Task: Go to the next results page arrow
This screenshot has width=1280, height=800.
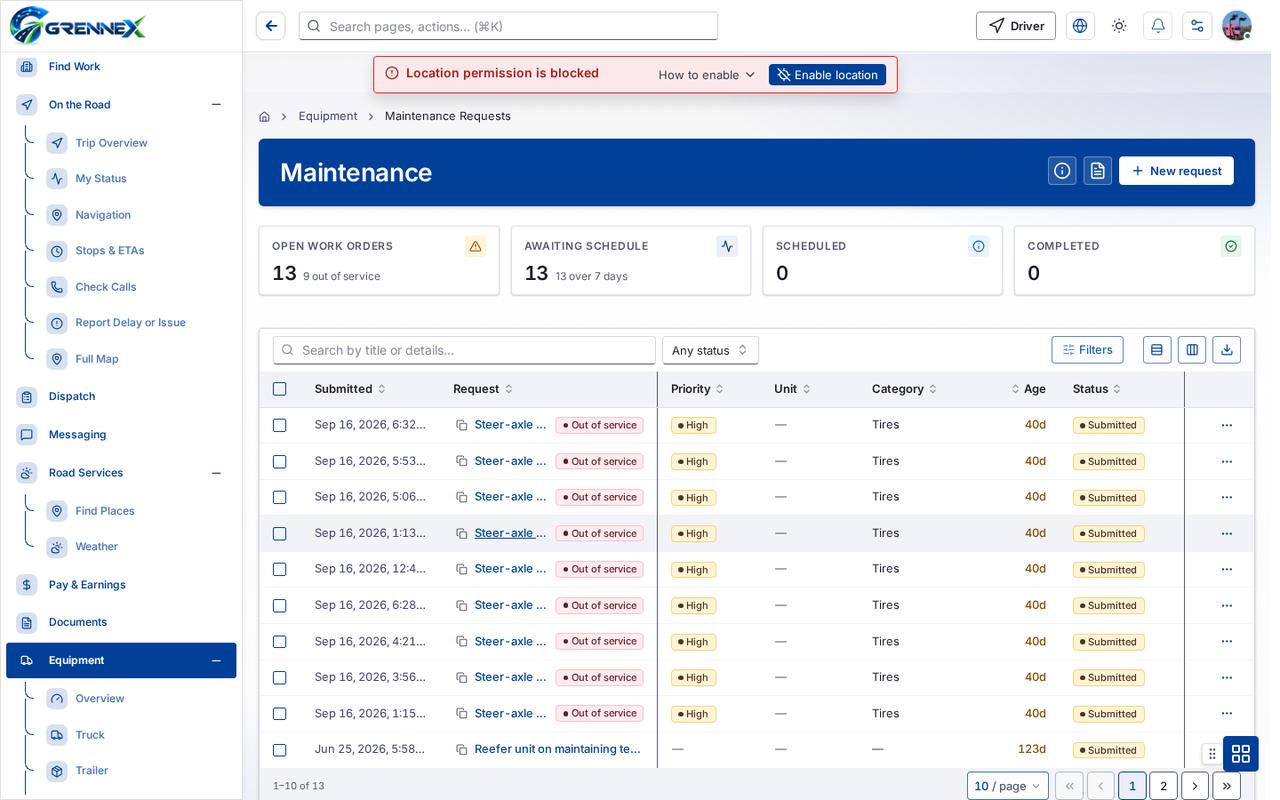Action: click(1195, 786)
